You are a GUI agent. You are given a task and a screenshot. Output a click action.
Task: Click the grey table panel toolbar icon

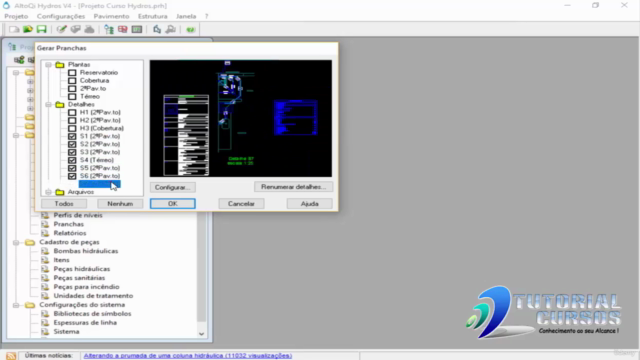tap(137, 29)
